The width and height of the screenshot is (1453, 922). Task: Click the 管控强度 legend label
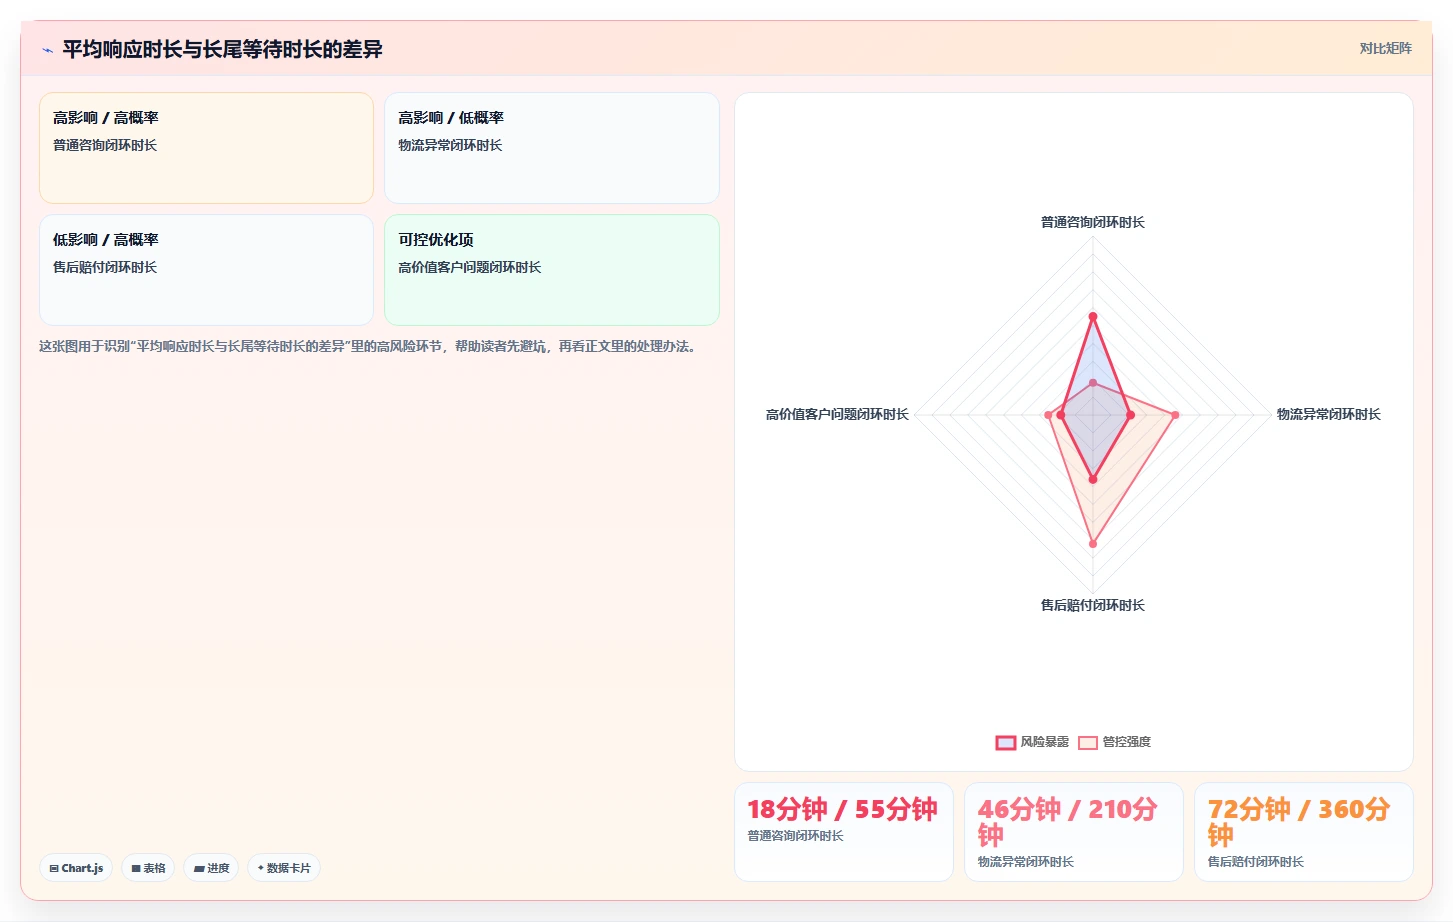[1126, 742]
